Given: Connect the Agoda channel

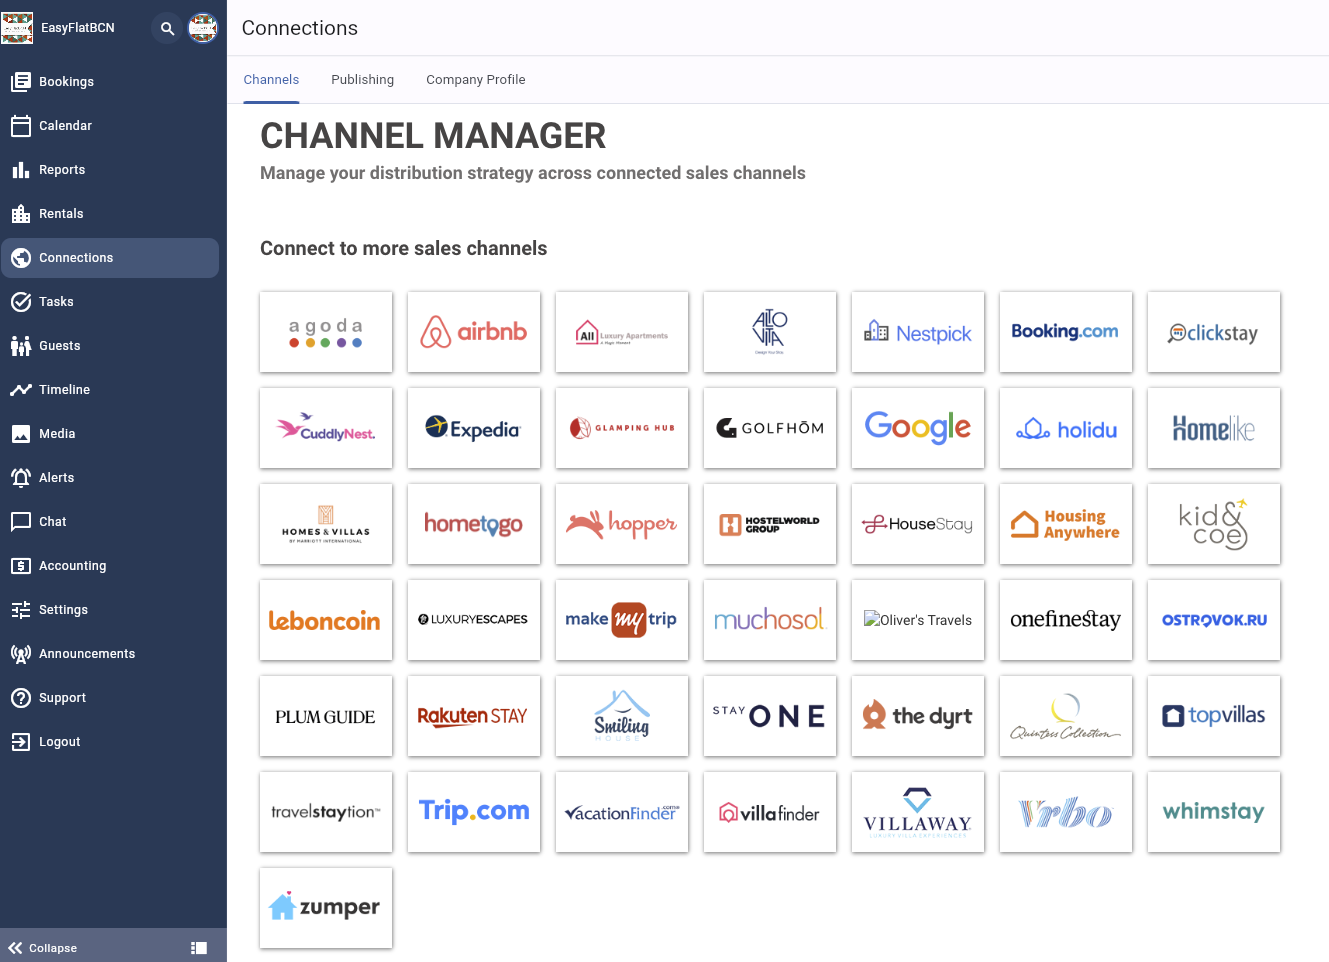Looking at the screenshot, I should [x=326, y=332].
